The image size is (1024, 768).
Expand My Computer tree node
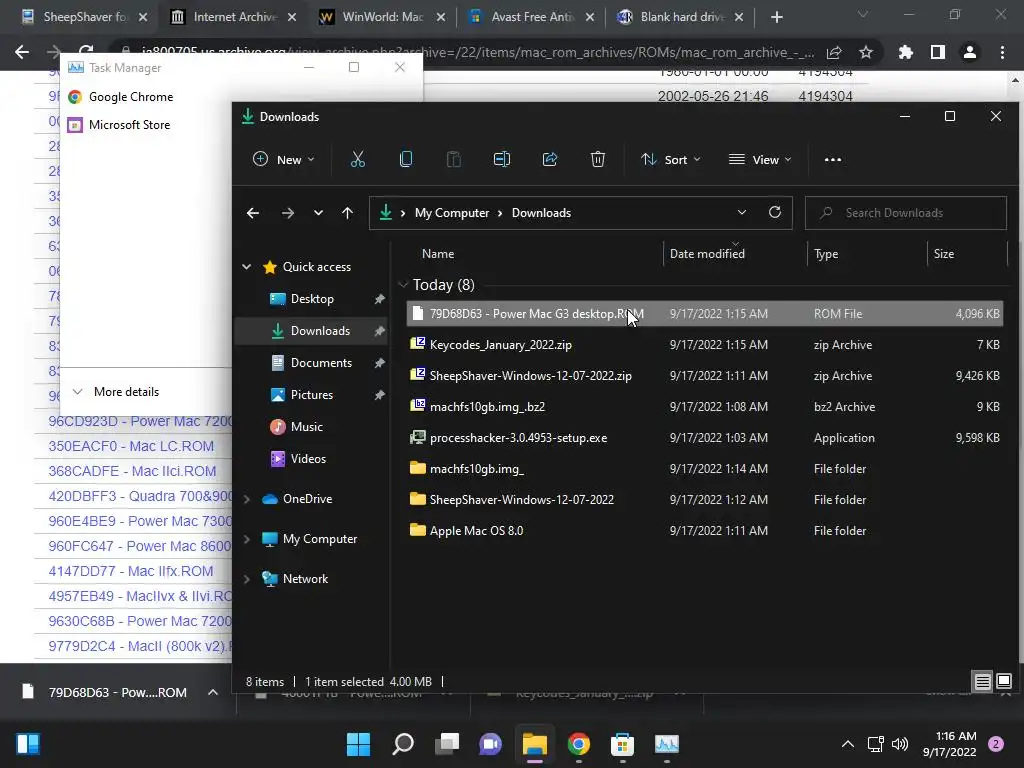click(x=247, y=539)
